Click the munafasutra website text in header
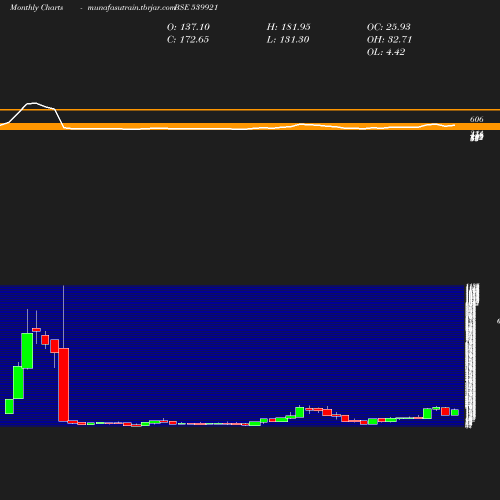 pos(131,8)
